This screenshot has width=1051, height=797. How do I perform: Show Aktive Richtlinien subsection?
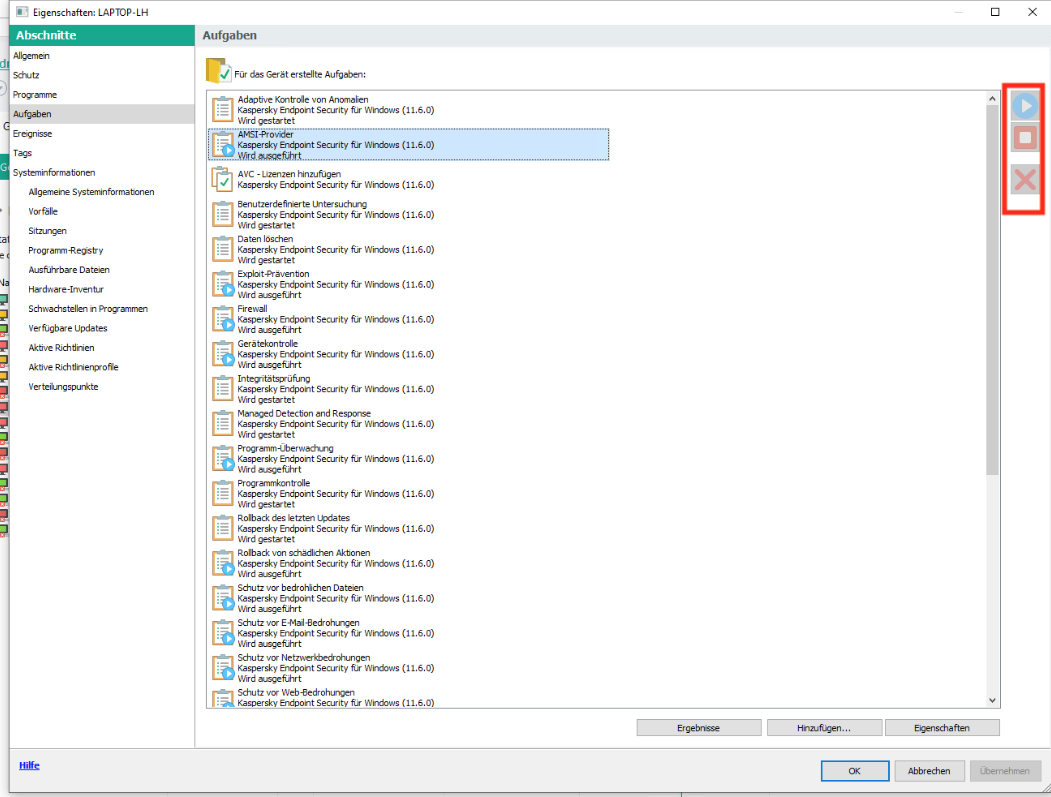pos(61,347)
